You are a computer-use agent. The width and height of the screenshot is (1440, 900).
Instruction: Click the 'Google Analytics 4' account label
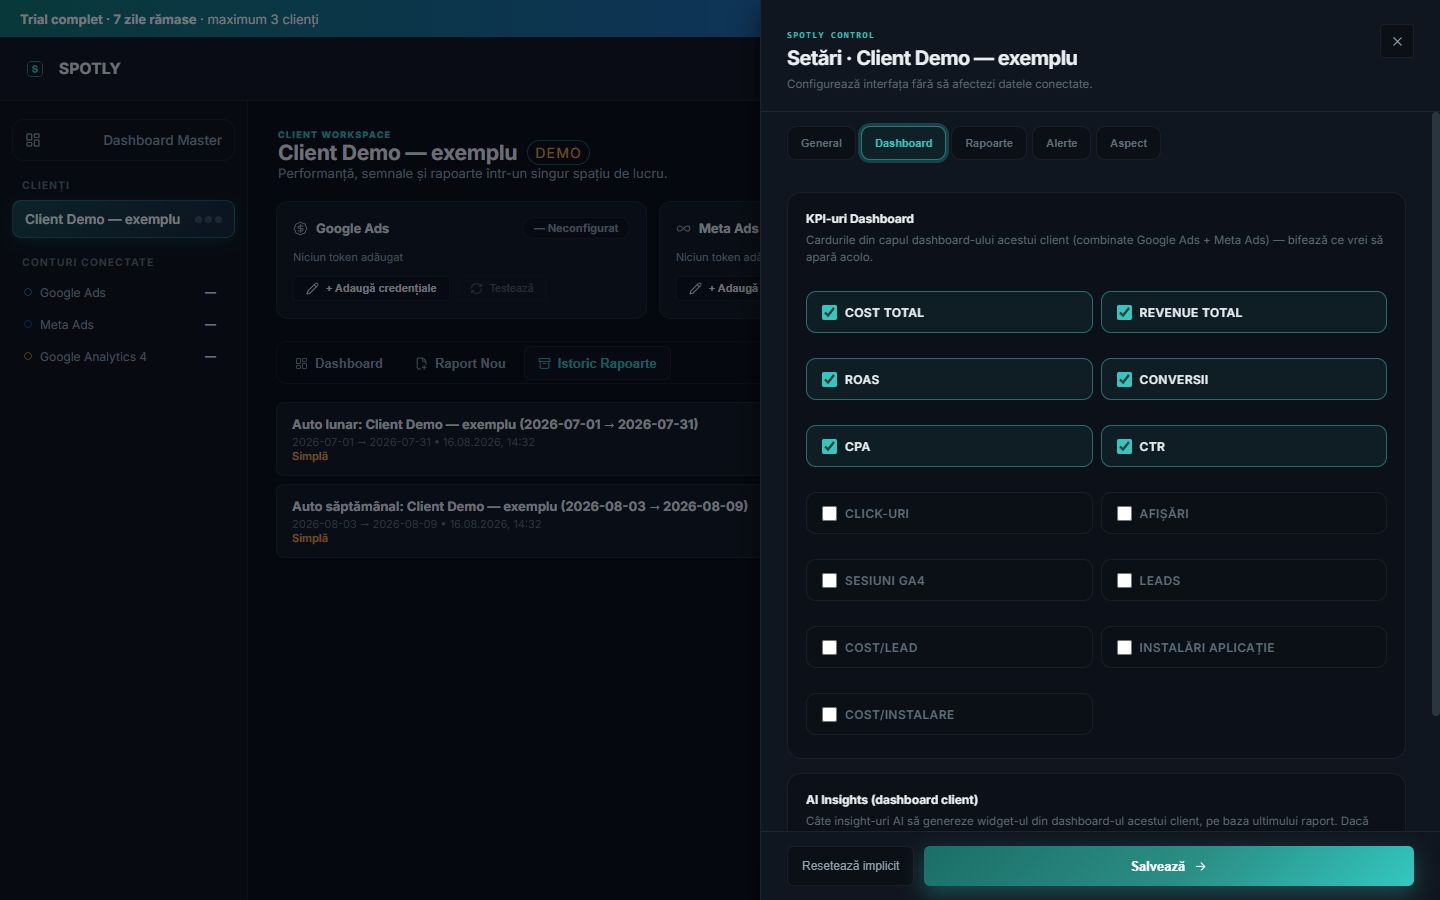coord(93,357)
